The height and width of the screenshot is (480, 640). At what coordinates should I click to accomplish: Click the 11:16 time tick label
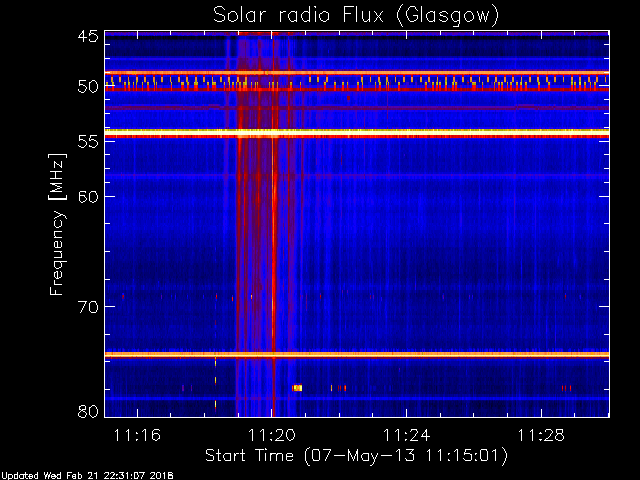[137, 435]
